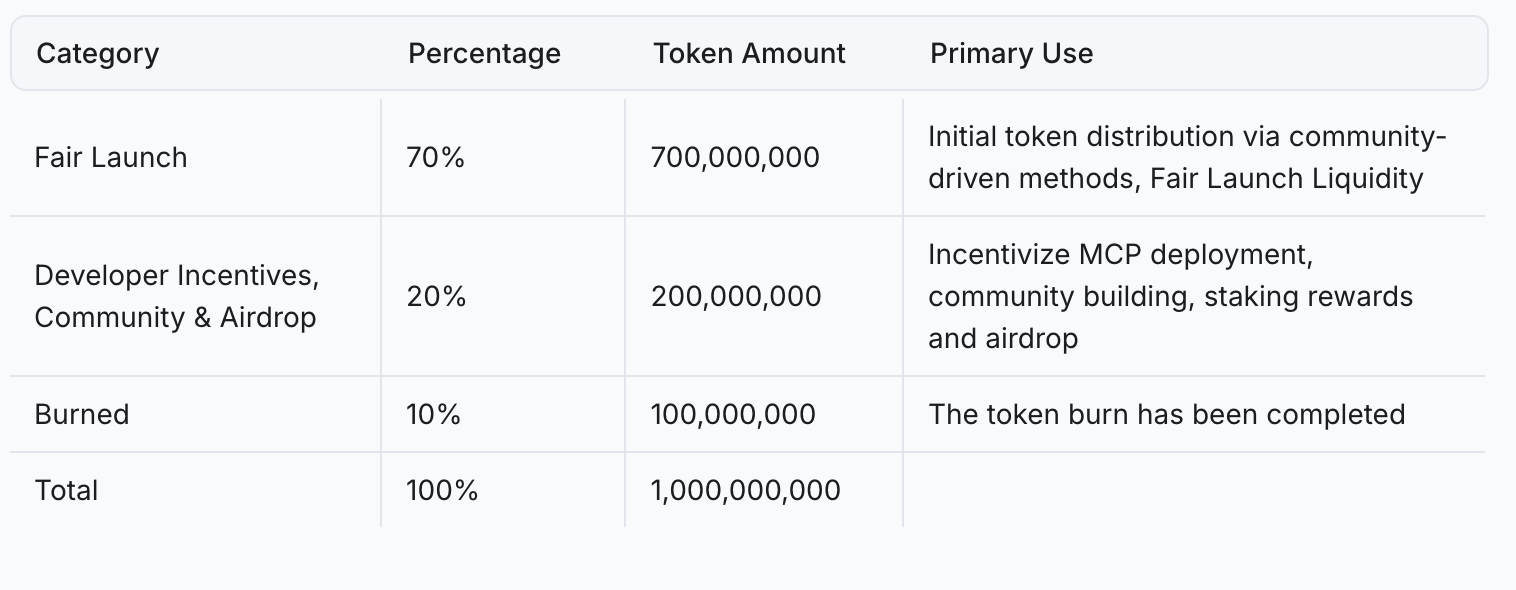Select Developer Incentives, Community & Airdrop cell

coord(175,296)
